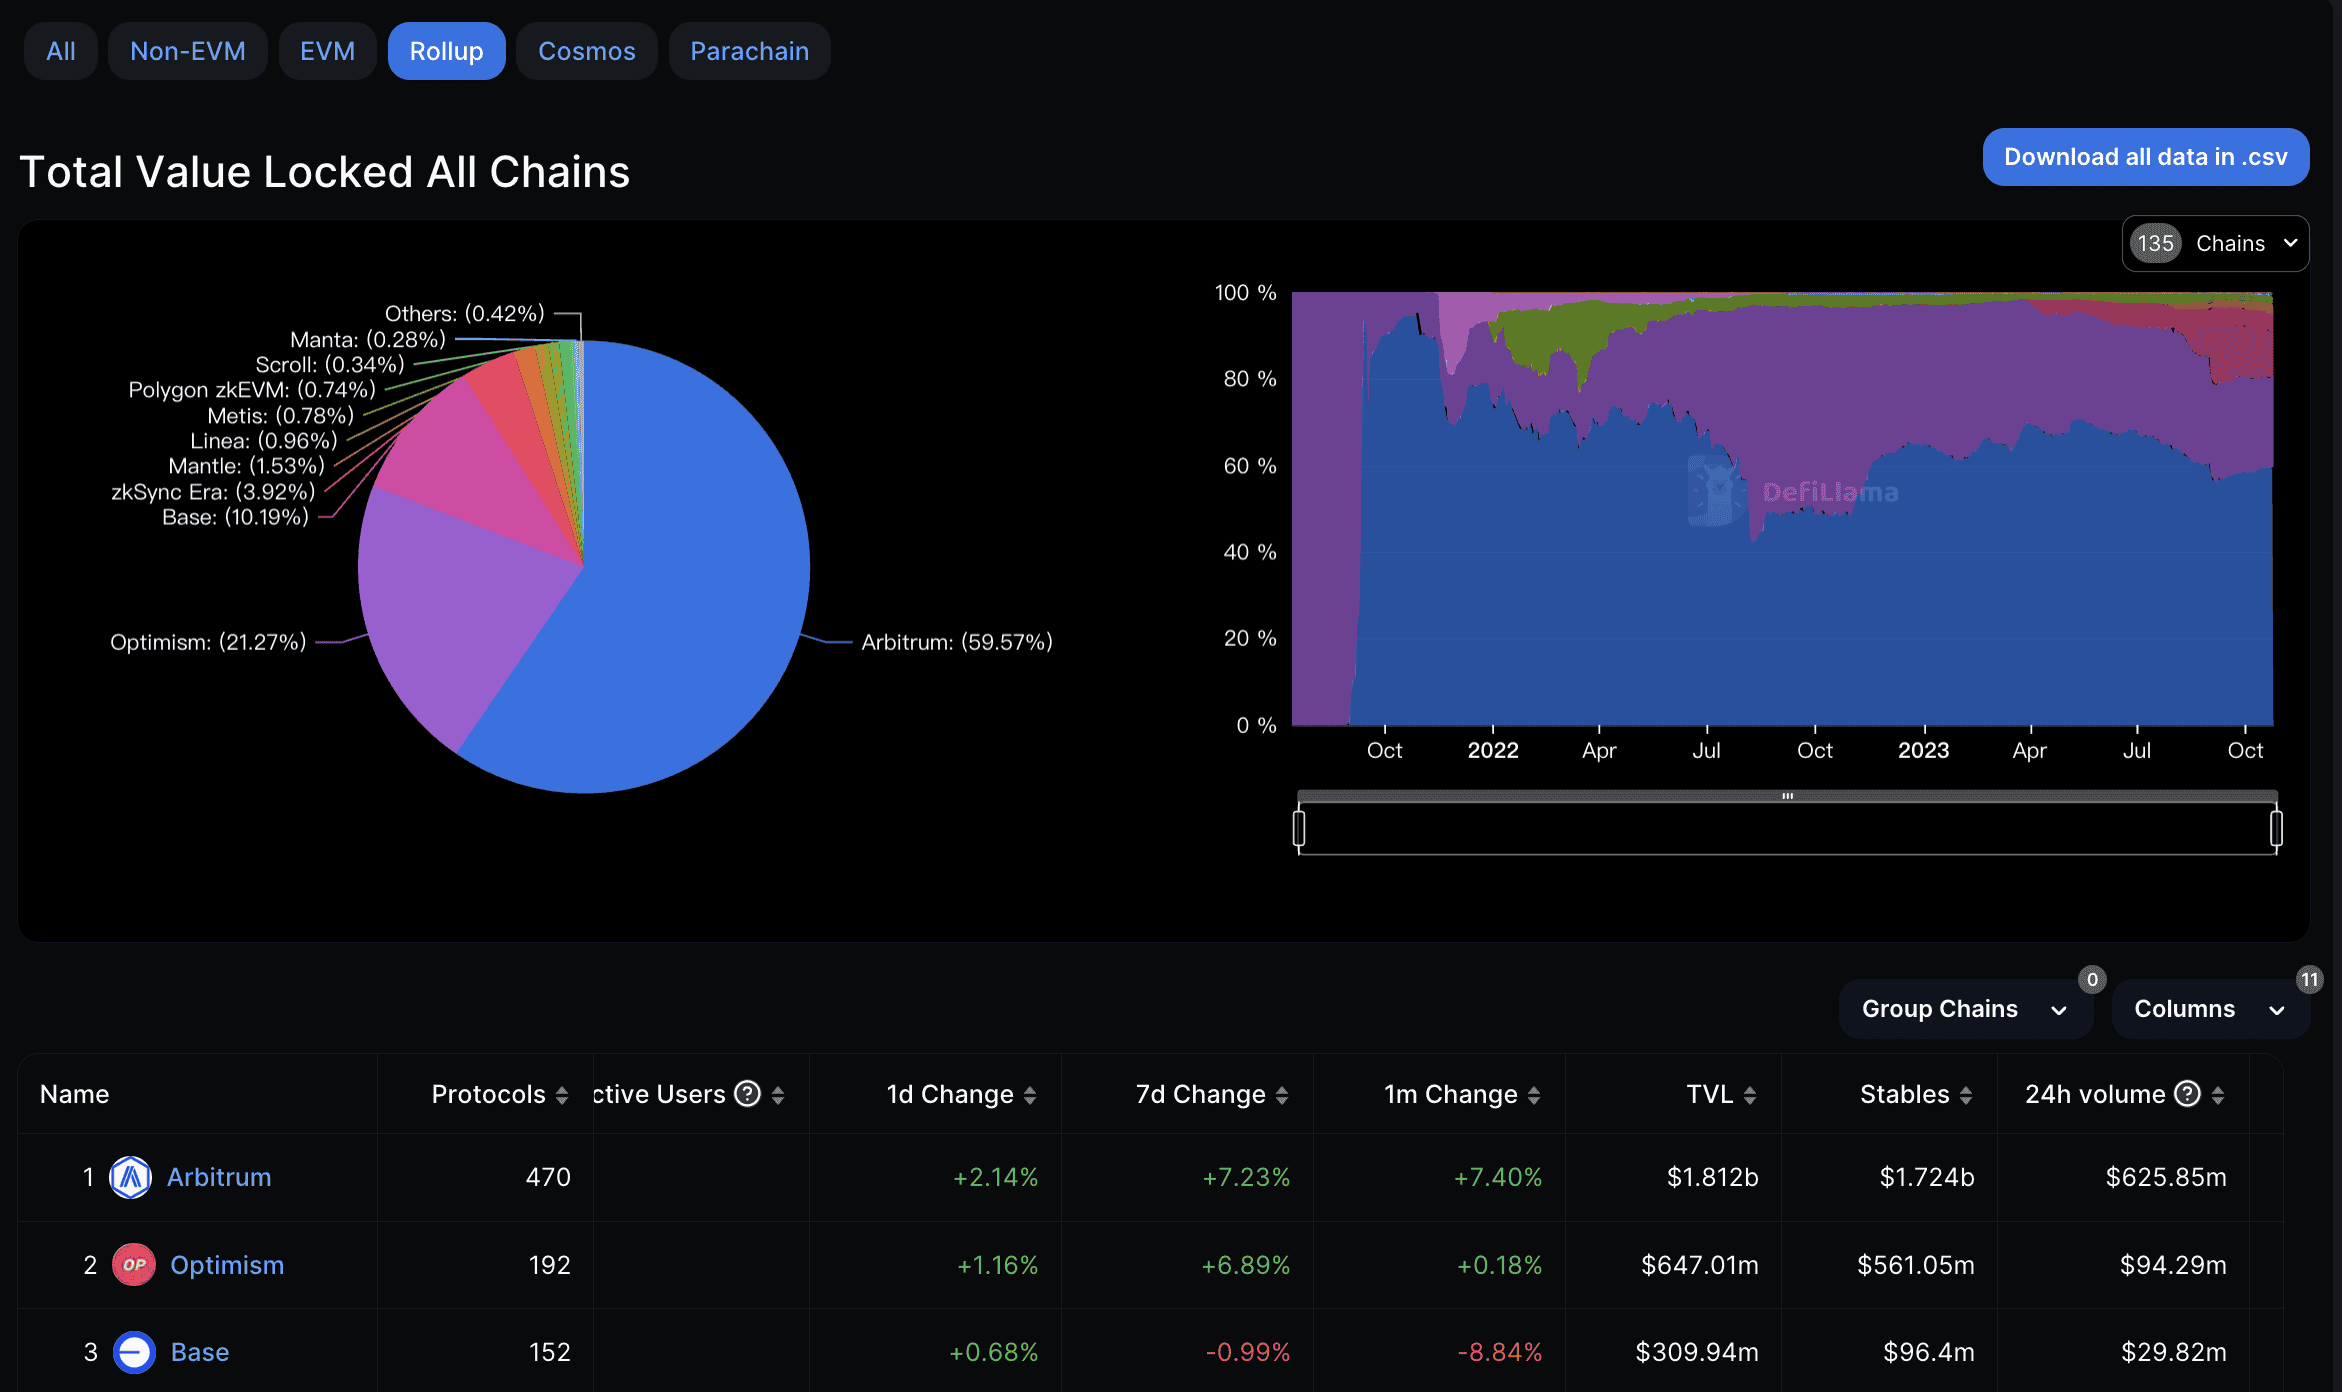Click the Base: (10.19%) pie label
This screenshot has height=1392, width=2342.
click(x=236, y=517)
